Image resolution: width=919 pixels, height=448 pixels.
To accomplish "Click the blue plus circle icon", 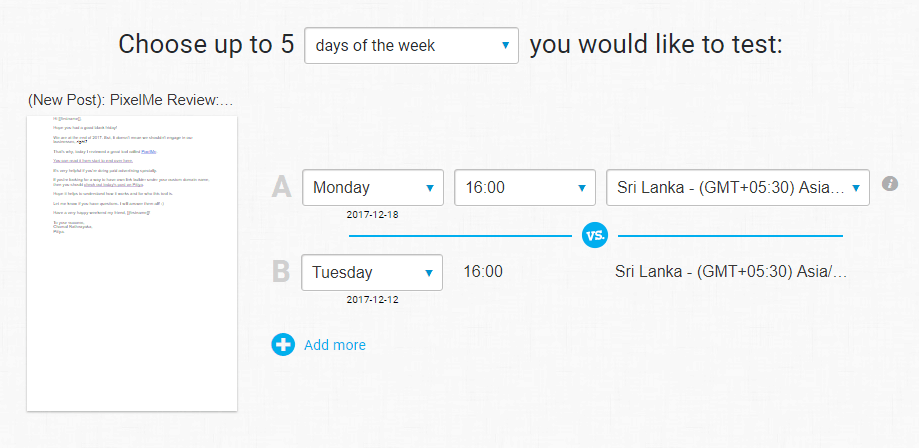I will click(283, 345).
